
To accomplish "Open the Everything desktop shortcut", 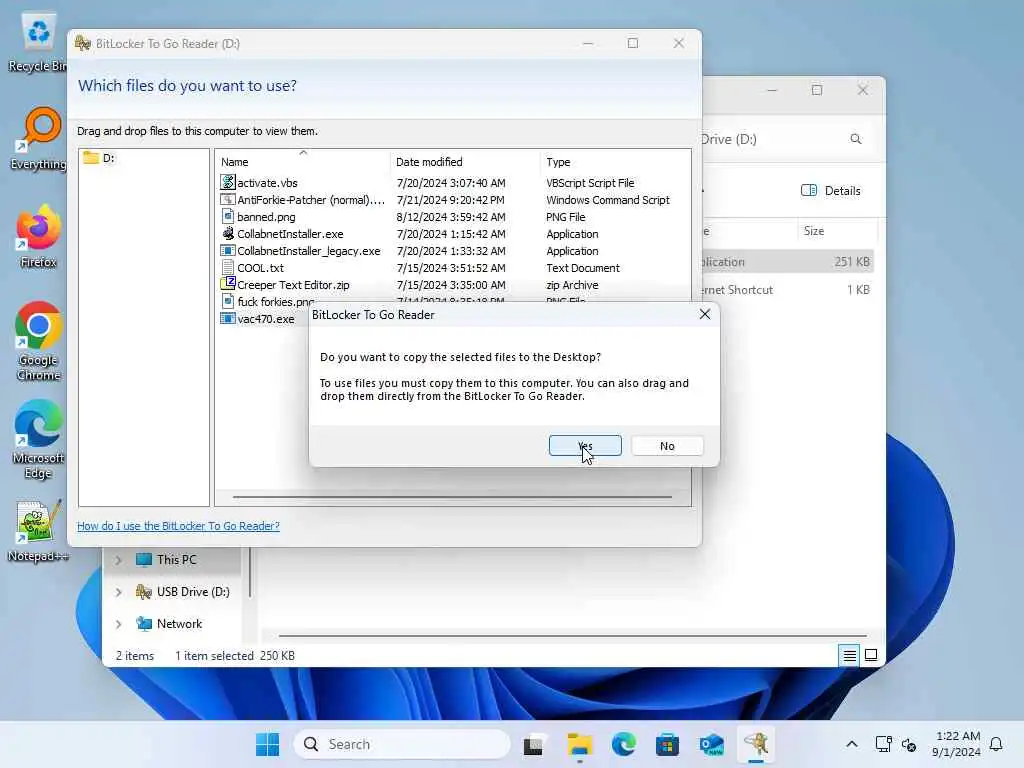I will tap(37, 139).
